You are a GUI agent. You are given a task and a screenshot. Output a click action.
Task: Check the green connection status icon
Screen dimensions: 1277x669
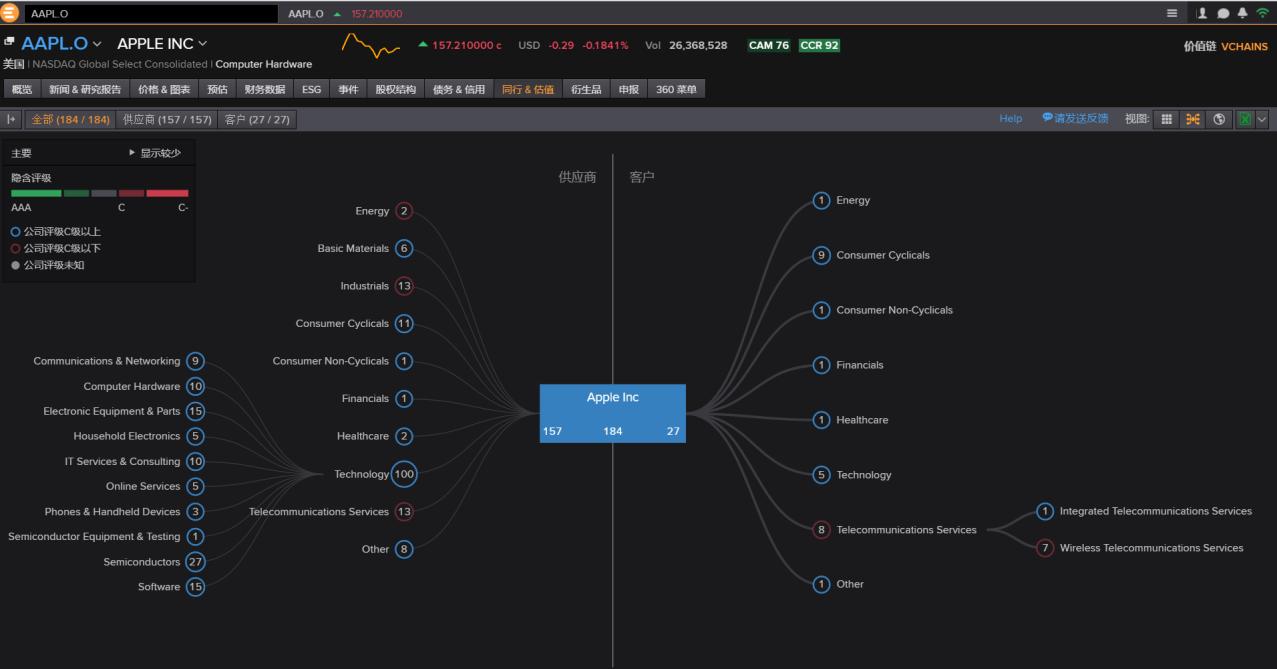pos(1263,13)
